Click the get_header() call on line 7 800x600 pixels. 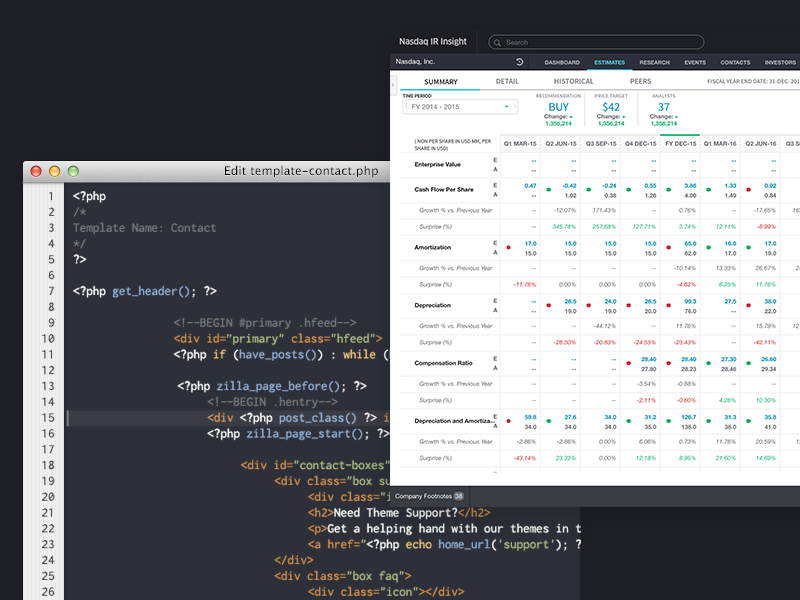[151, 291]
